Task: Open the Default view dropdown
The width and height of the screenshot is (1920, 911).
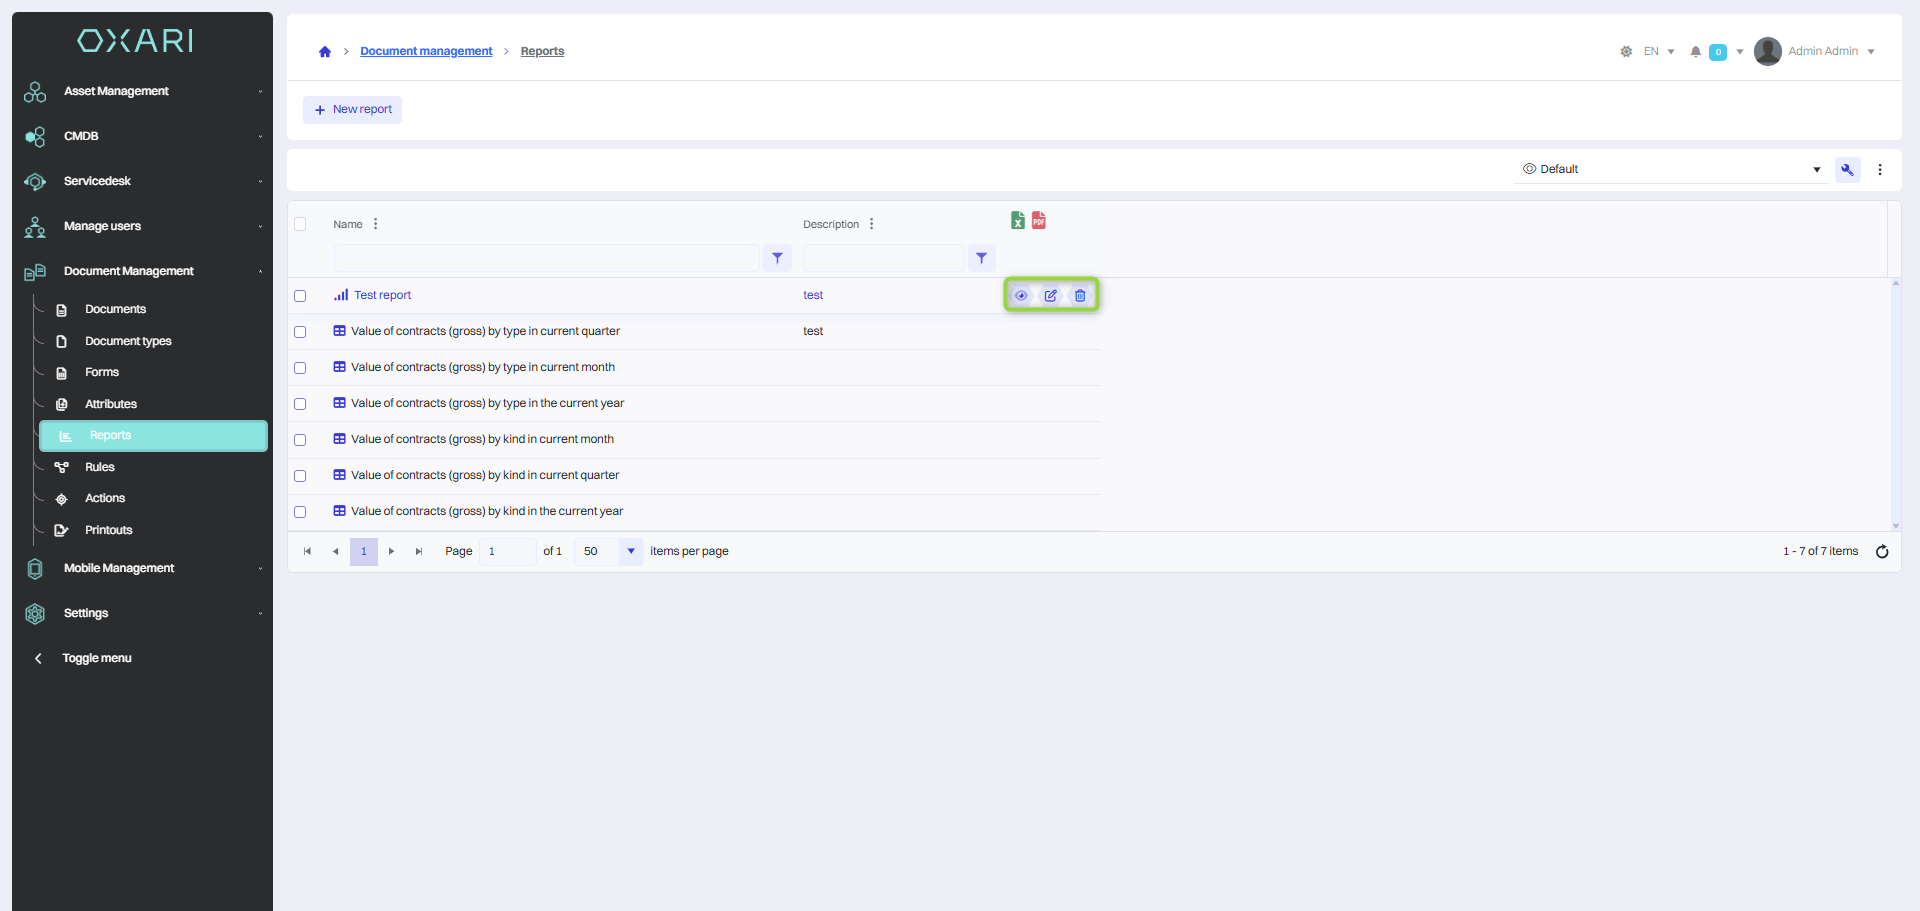Action: 1670,170
